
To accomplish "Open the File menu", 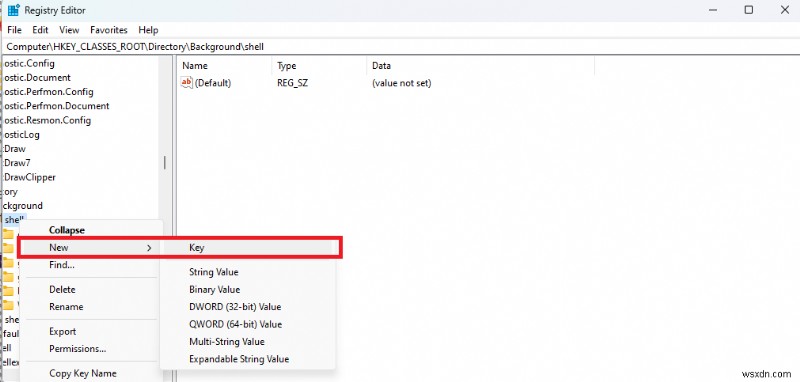I will click(14, 30).
